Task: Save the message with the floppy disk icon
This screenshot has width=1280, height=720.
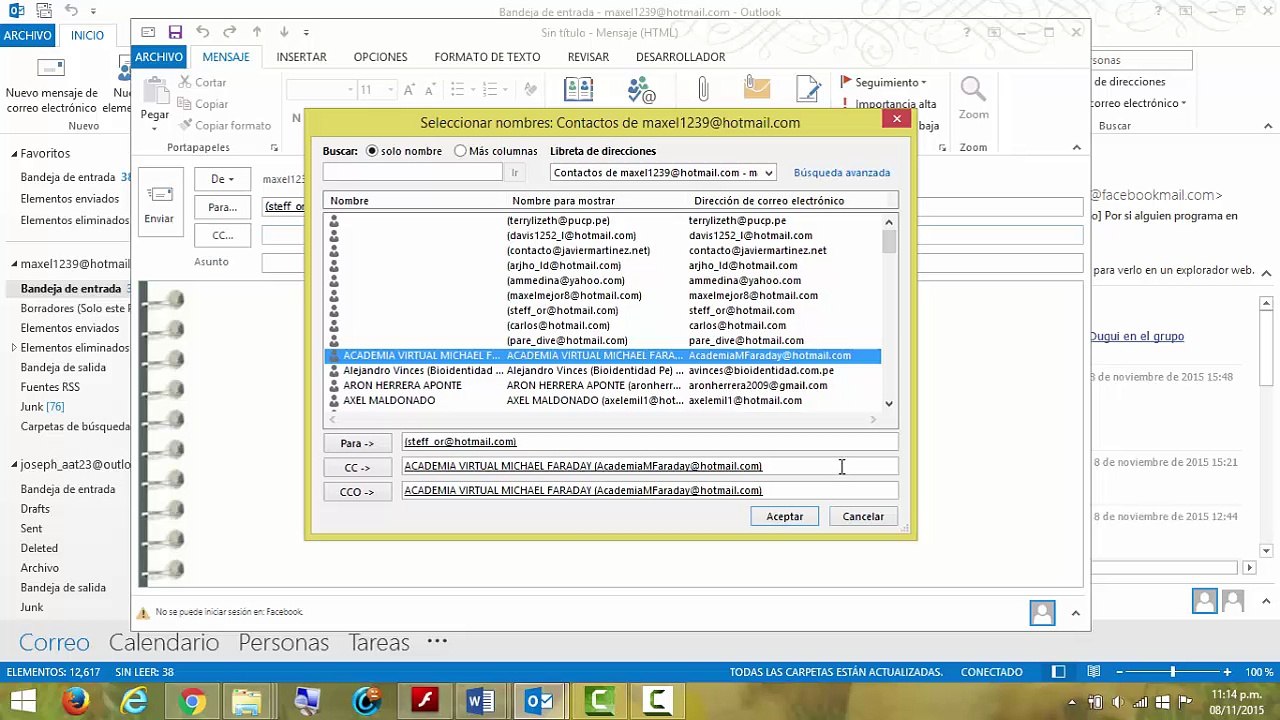Action: click(175, 32)
